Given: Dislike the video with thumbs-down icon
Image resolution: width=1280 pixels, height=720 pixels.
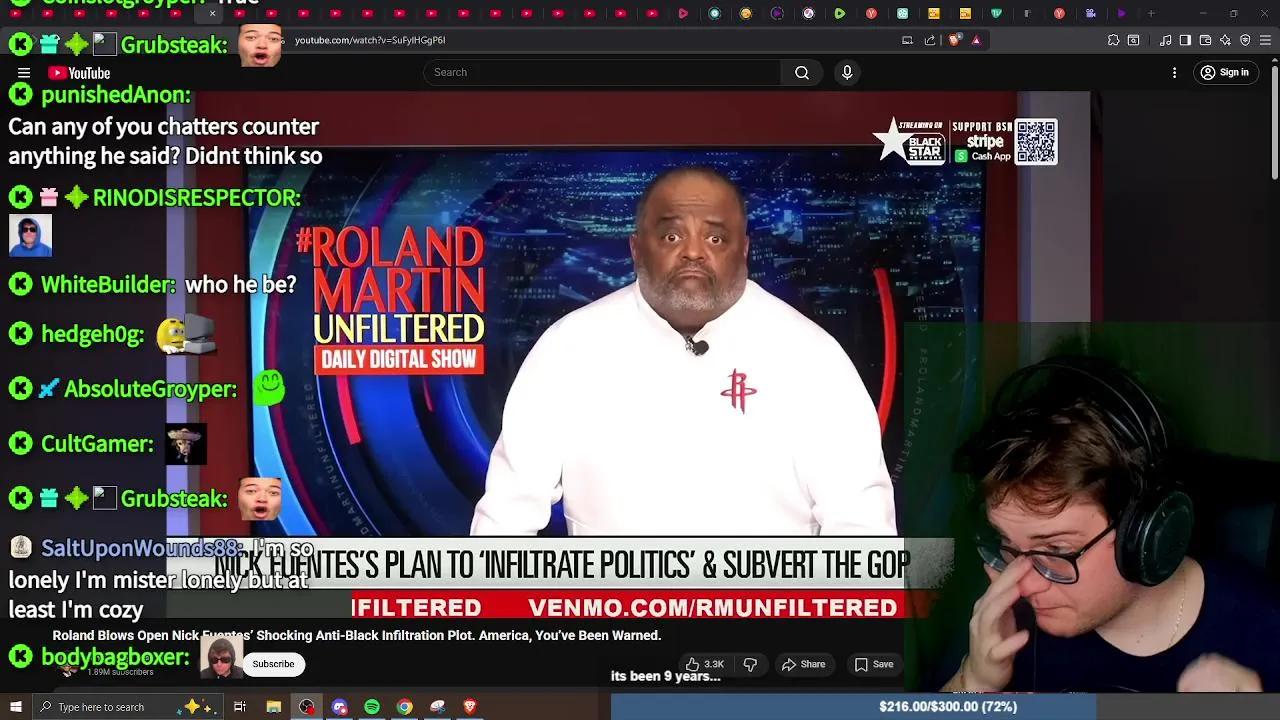Looking at the screenshot, I should tap(750, 664).
